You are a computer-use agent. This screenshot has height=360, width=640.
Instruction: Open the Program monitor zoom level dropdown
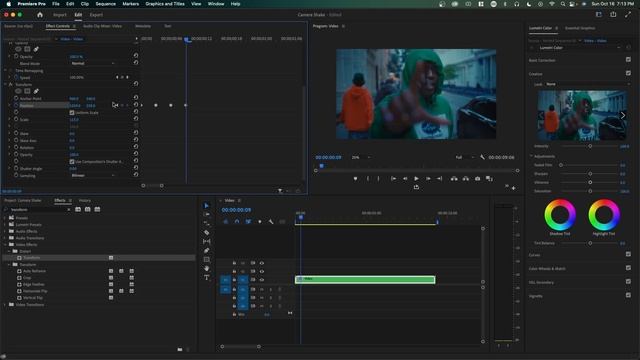(361, 157)
